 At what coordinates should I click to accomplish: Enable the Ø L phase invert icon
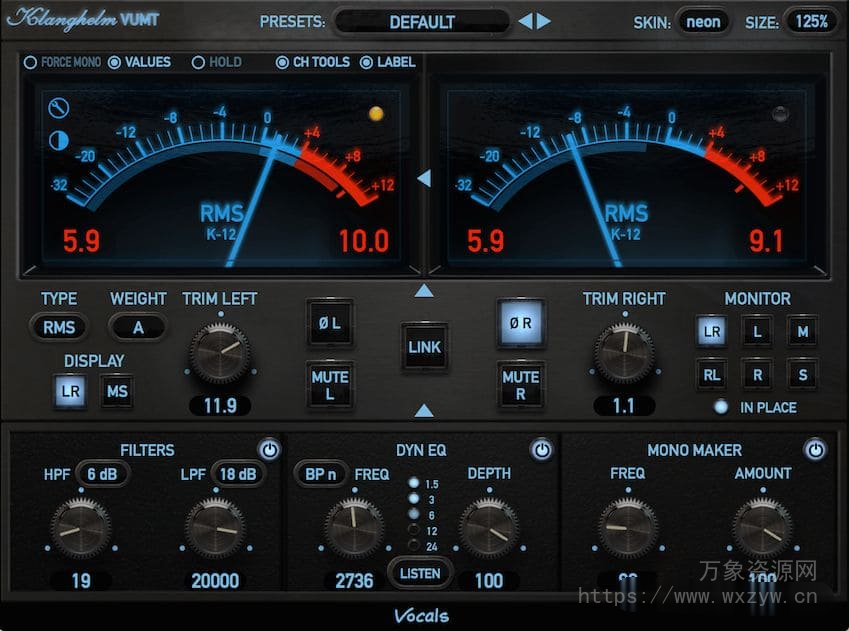click(329, 324)
